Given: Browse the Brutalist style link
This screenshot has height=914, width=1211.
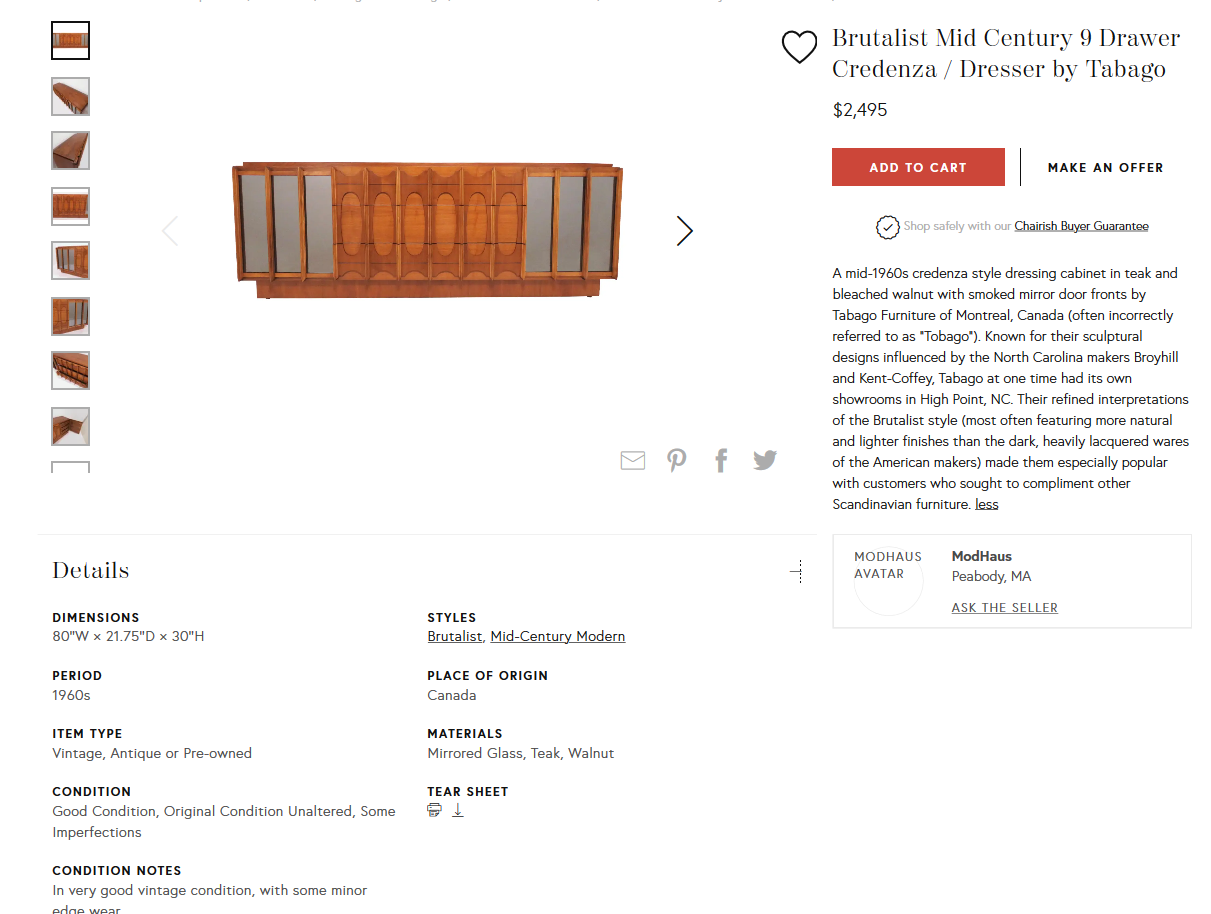Looking at the screenshot, I should [x=454, y=636].
